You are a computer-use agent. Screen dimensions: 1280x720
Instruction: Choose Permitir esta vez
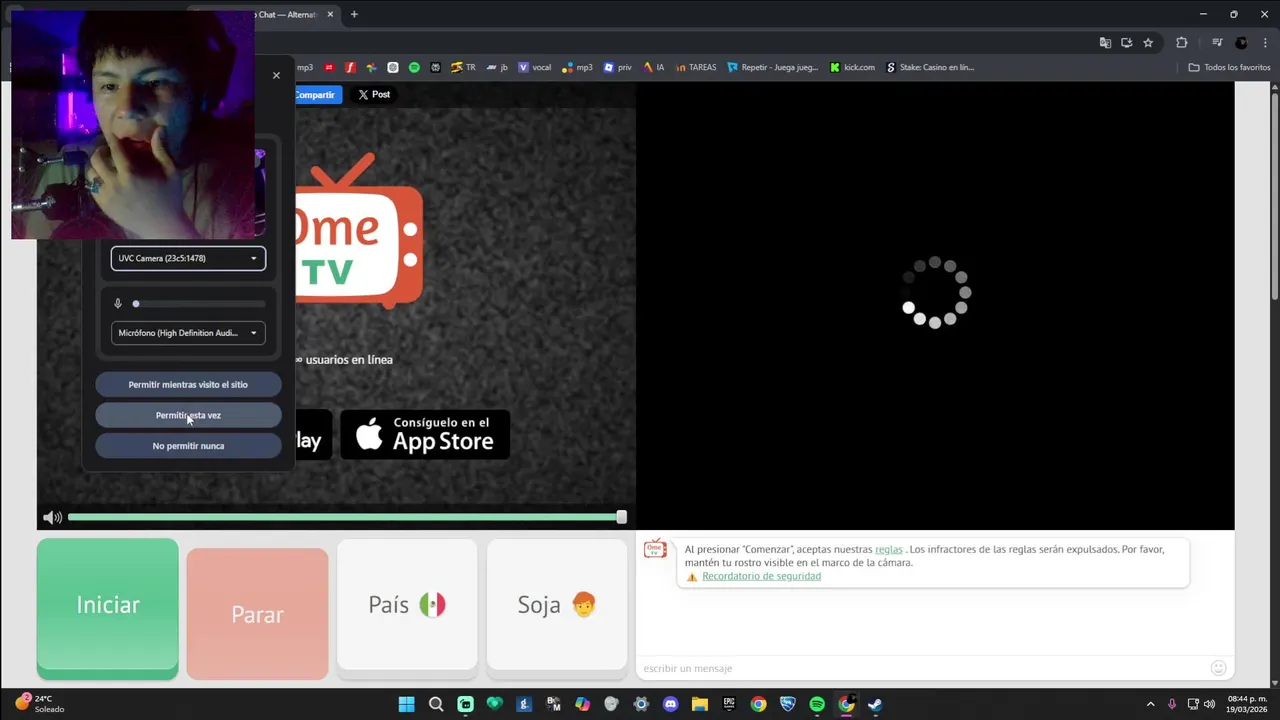pos(188,415)
